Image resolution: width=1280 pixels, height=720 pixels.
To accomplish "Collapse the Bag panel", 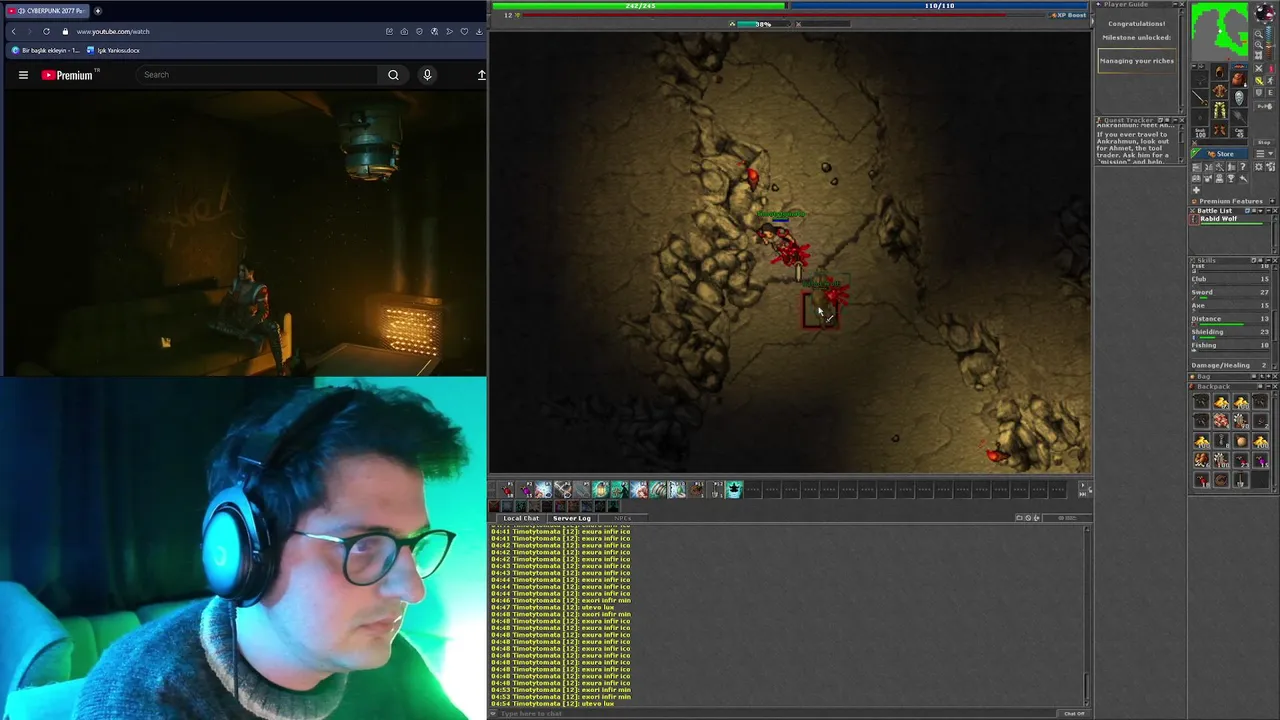I will 1268,376.
